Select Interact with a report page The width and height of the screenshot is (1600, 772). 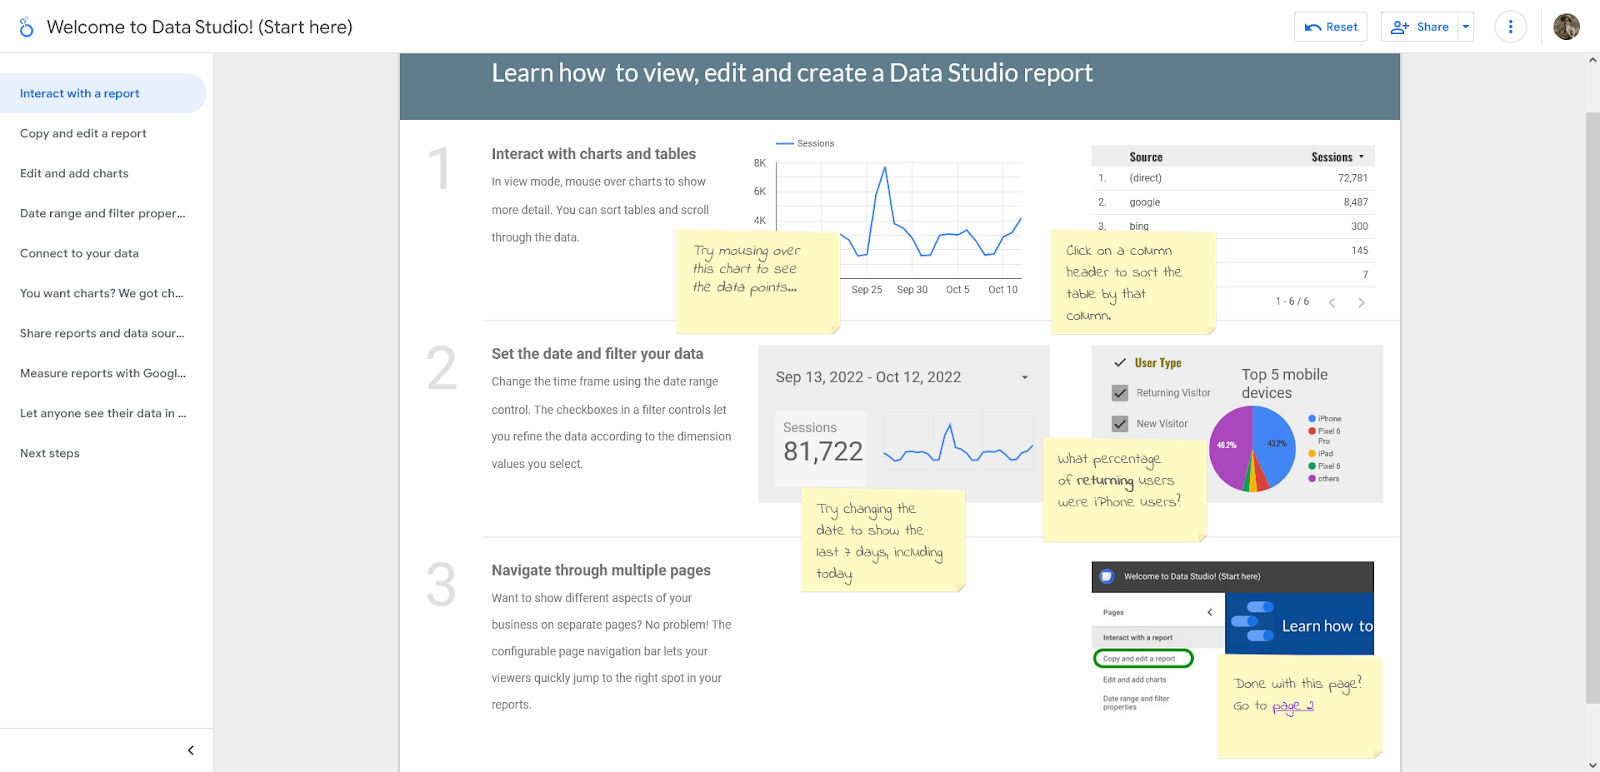tap(103, 93)
